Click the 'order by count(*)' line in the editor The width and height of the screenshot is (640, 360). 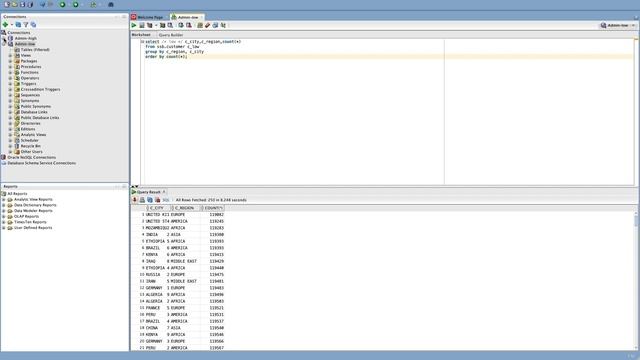166,57
